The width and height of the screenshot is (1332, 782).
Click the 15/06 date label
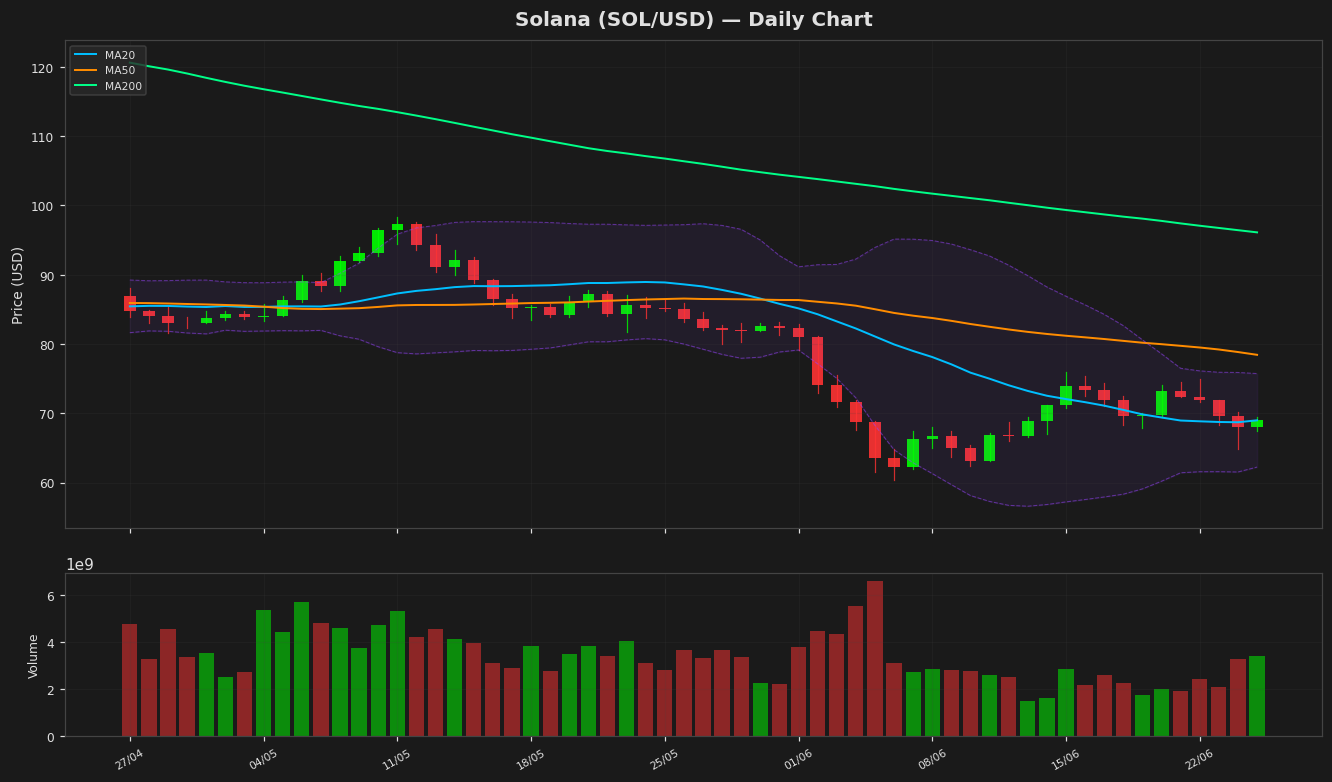tap(1065, 760)
